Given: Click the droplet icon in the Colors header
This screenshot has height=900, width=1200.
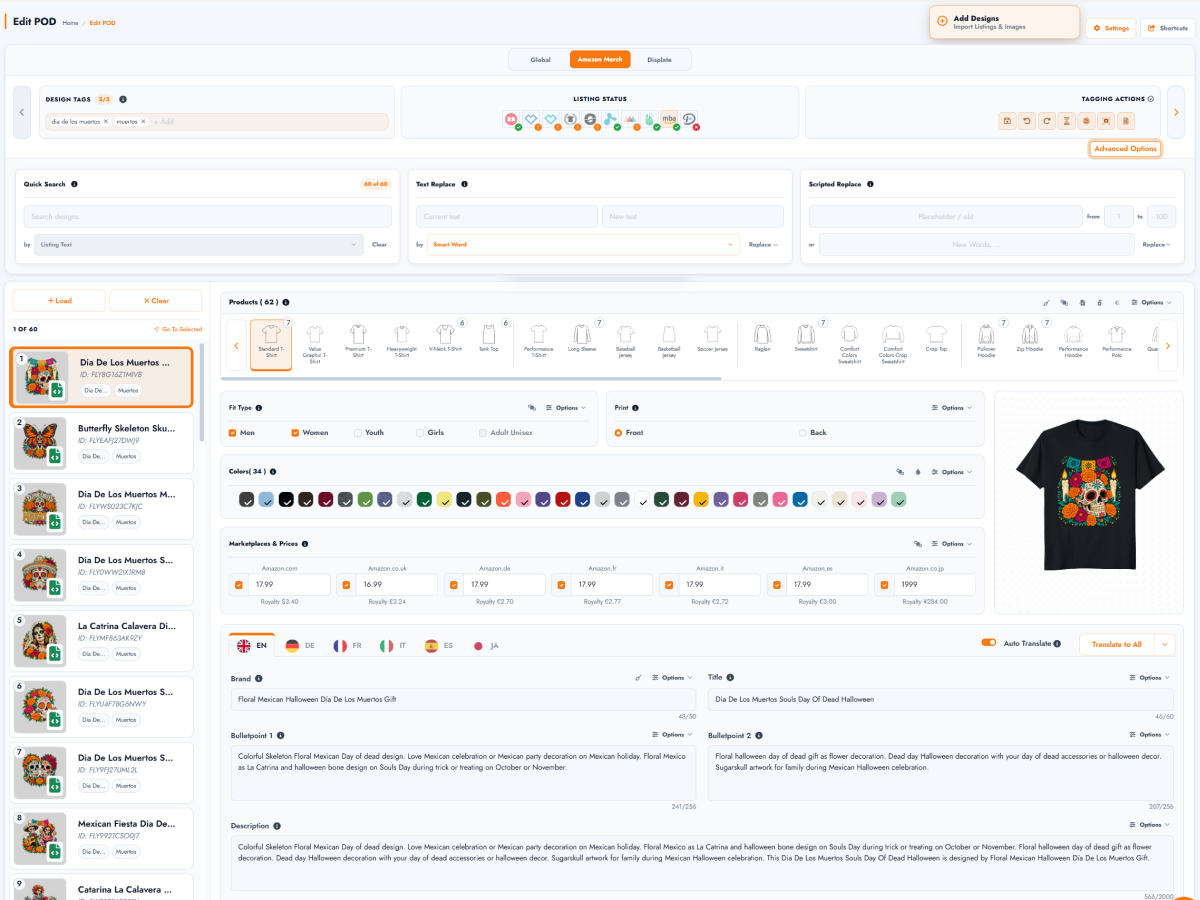Looking at the screenshot, I should (917, 472).
